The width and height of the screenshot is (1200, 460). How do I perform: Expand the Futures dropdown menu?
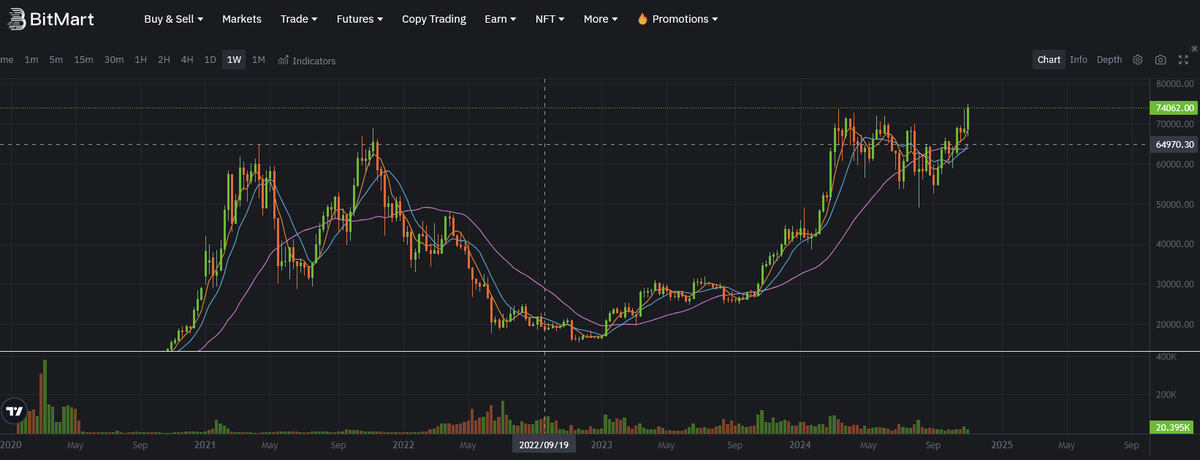[360, 19]
